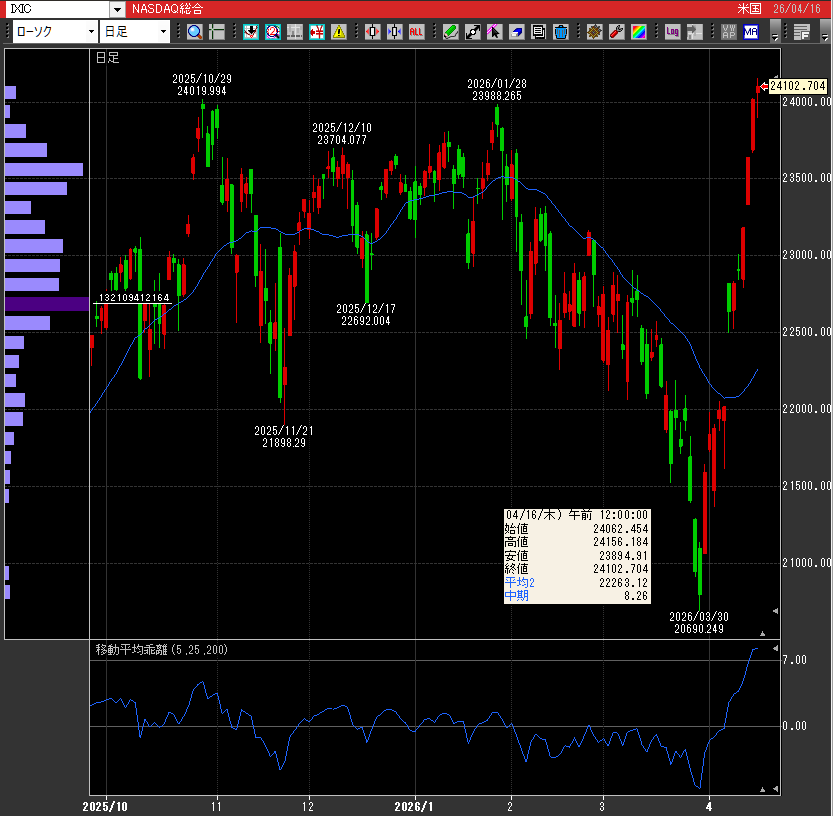Toggle the Log scale button

[x=673, y=32]
